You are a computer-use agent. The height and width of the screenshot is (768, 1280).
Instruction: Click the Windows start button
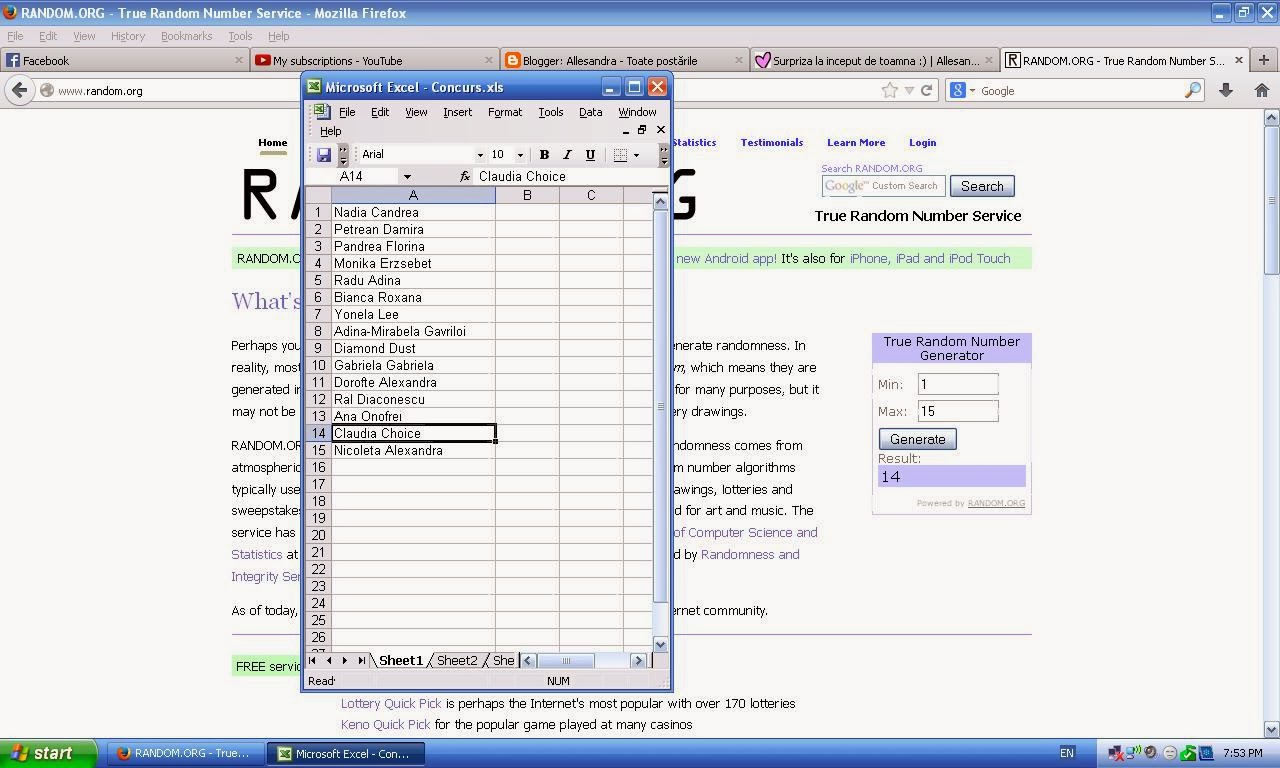coord(48,753)
